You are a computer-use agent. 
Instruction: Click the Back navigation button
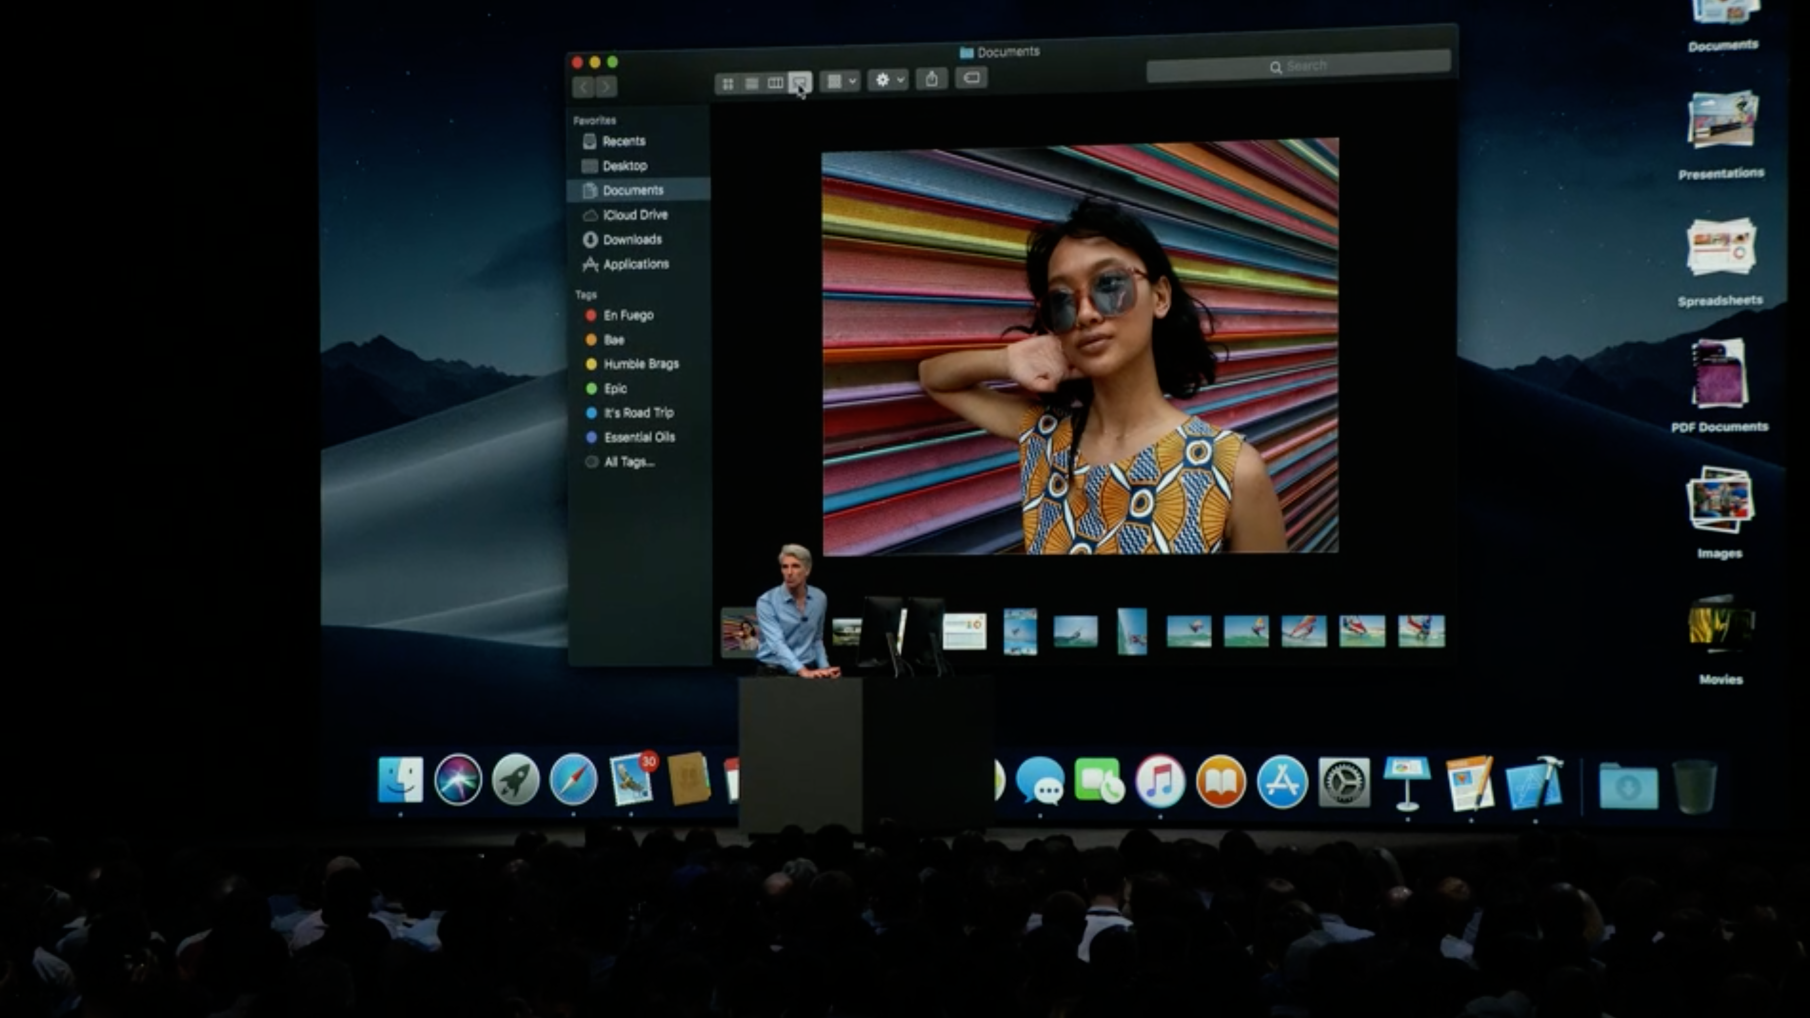tap(583, 87)
